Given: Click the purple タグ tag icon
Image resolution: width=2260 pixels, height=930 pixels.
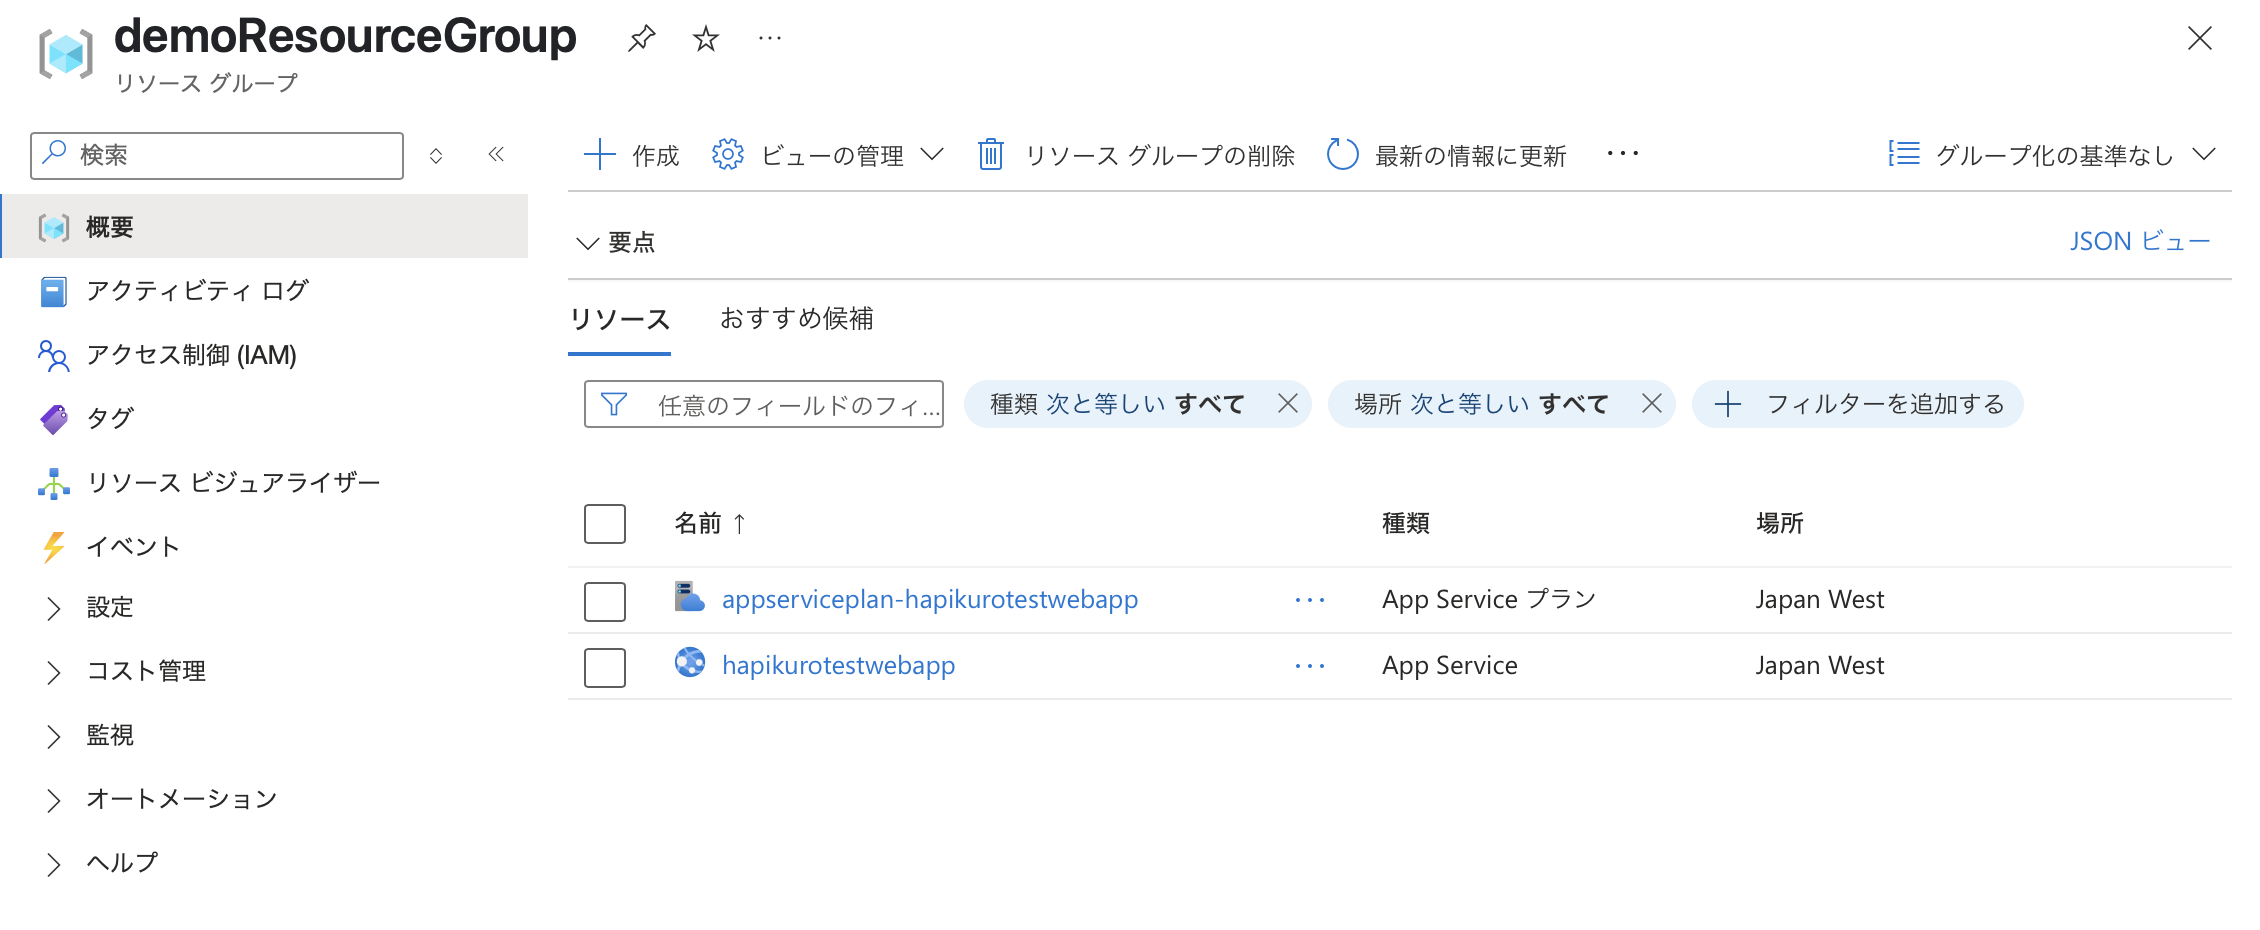Looking at the screenshot, I should coord(54,419).
